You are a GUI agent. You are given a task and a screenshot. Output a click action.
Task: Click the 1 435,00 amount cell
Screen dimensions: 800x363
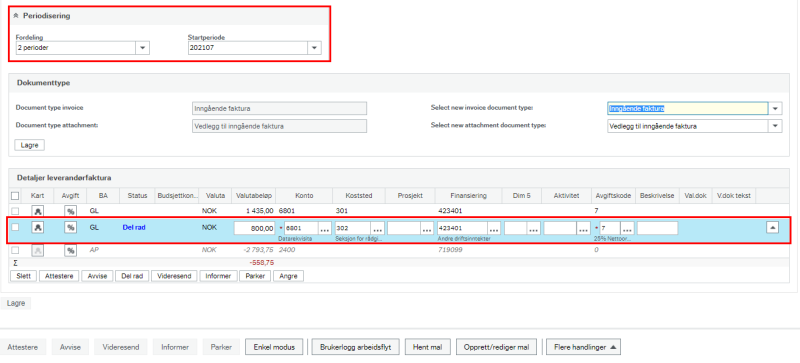pos(260,210)
